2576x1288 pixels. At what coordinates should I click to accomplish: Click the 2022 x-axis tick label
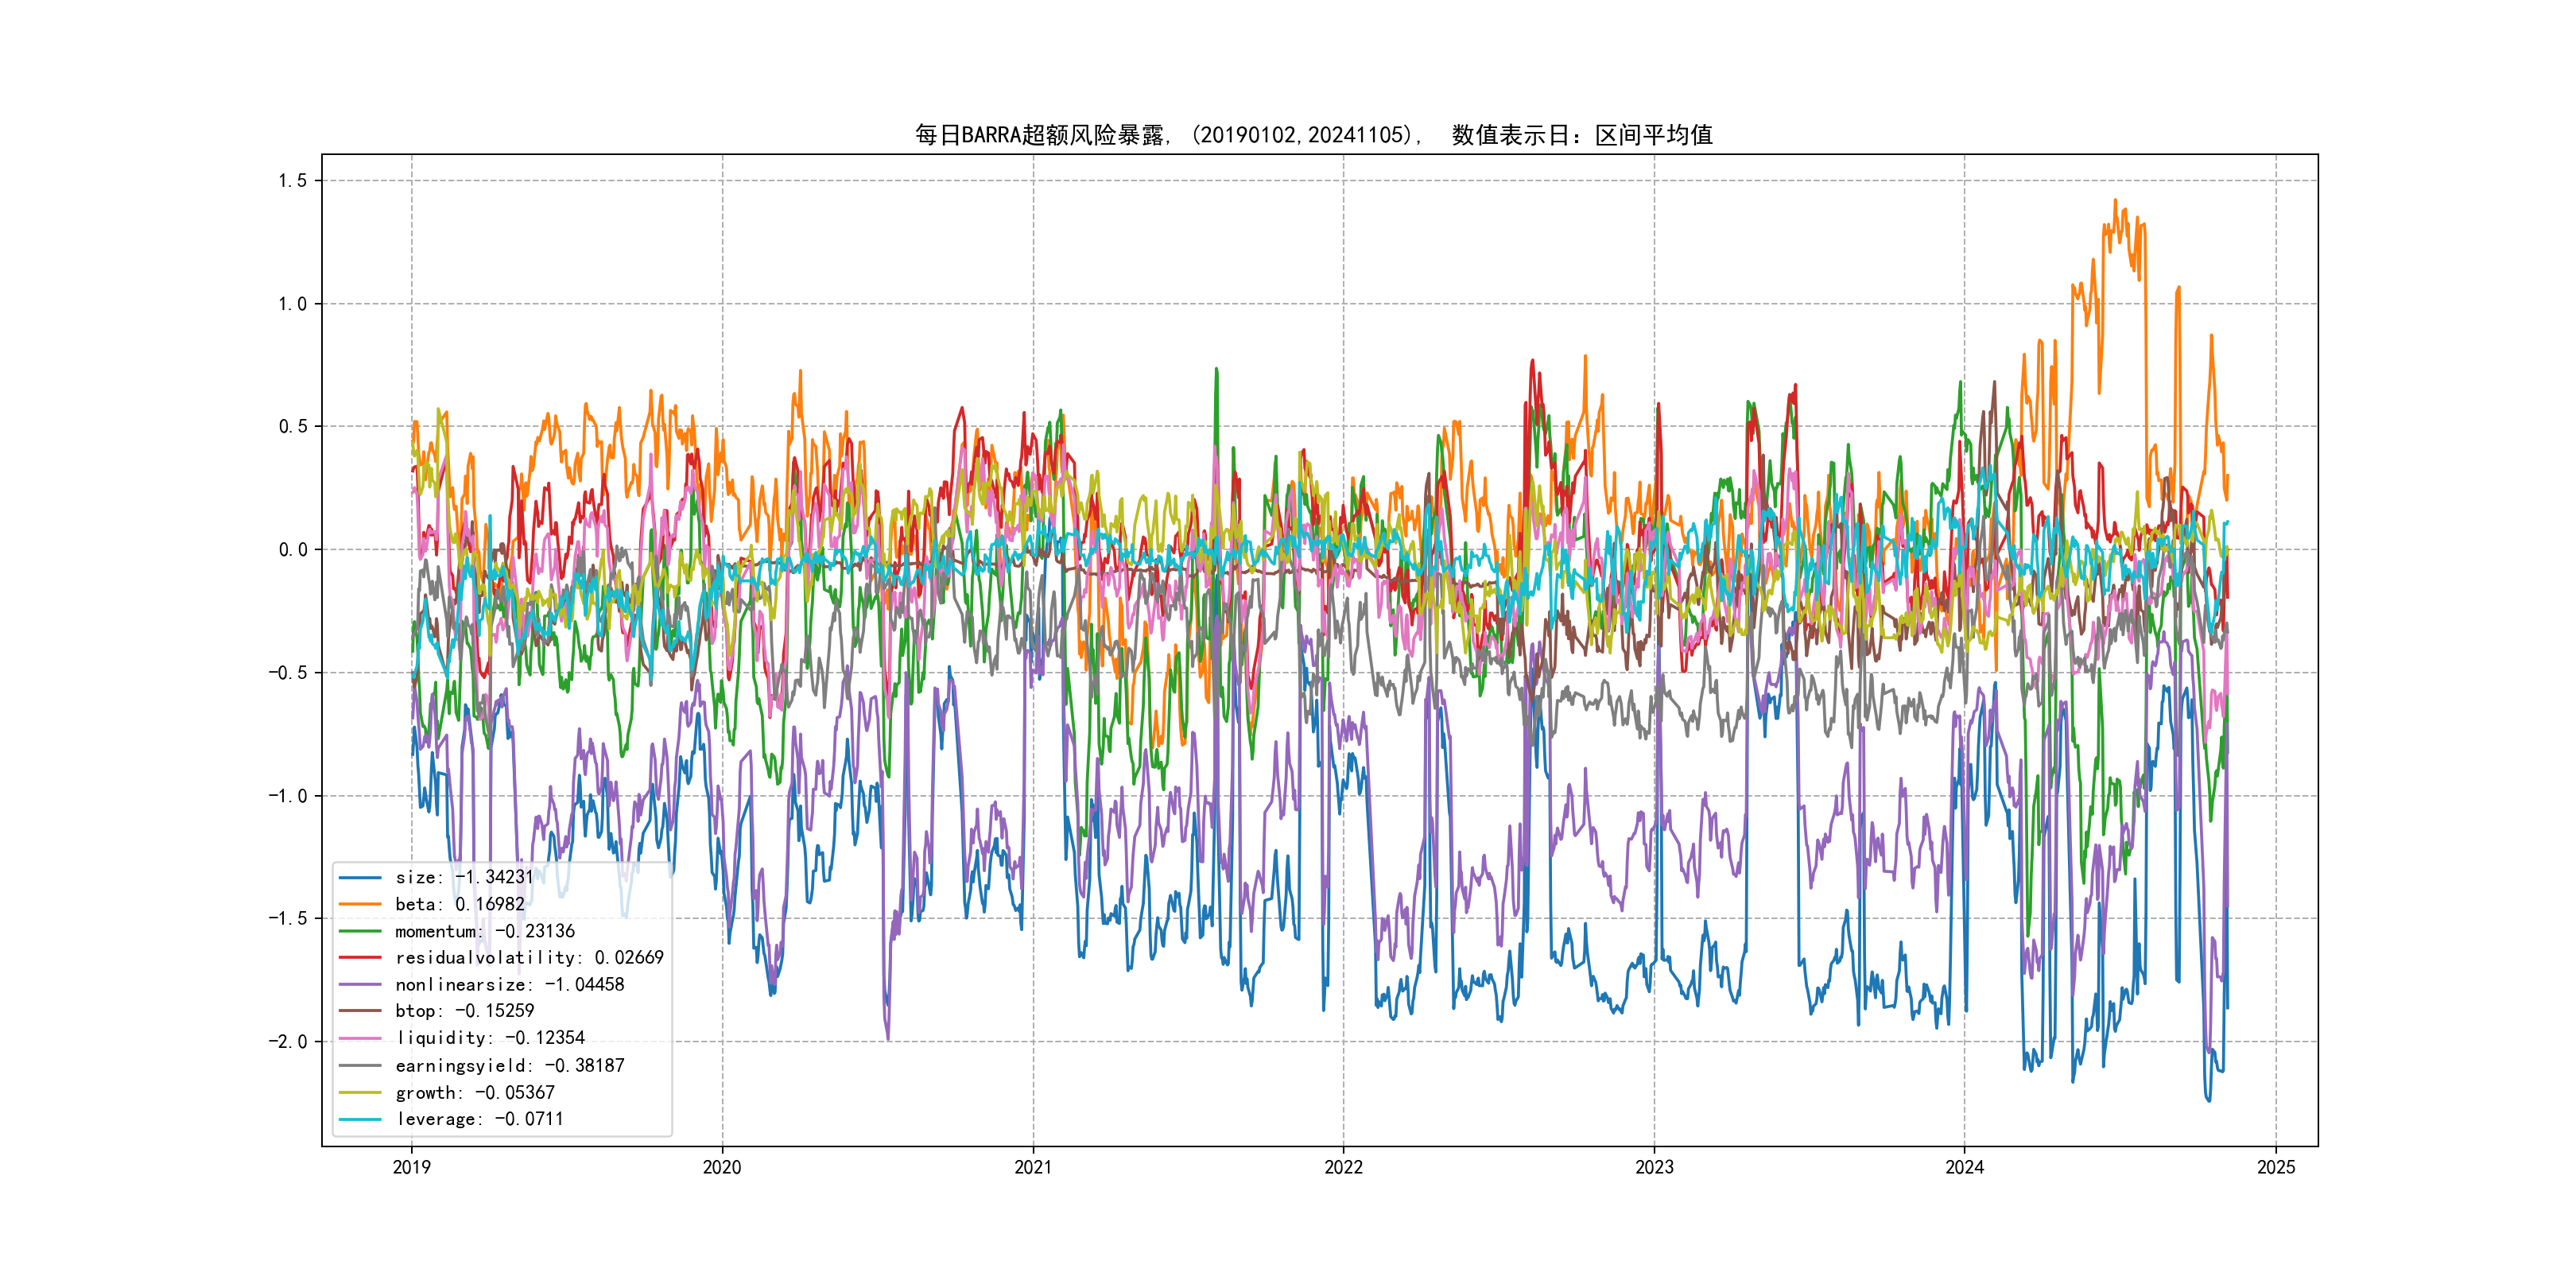pos(1343,1167)
